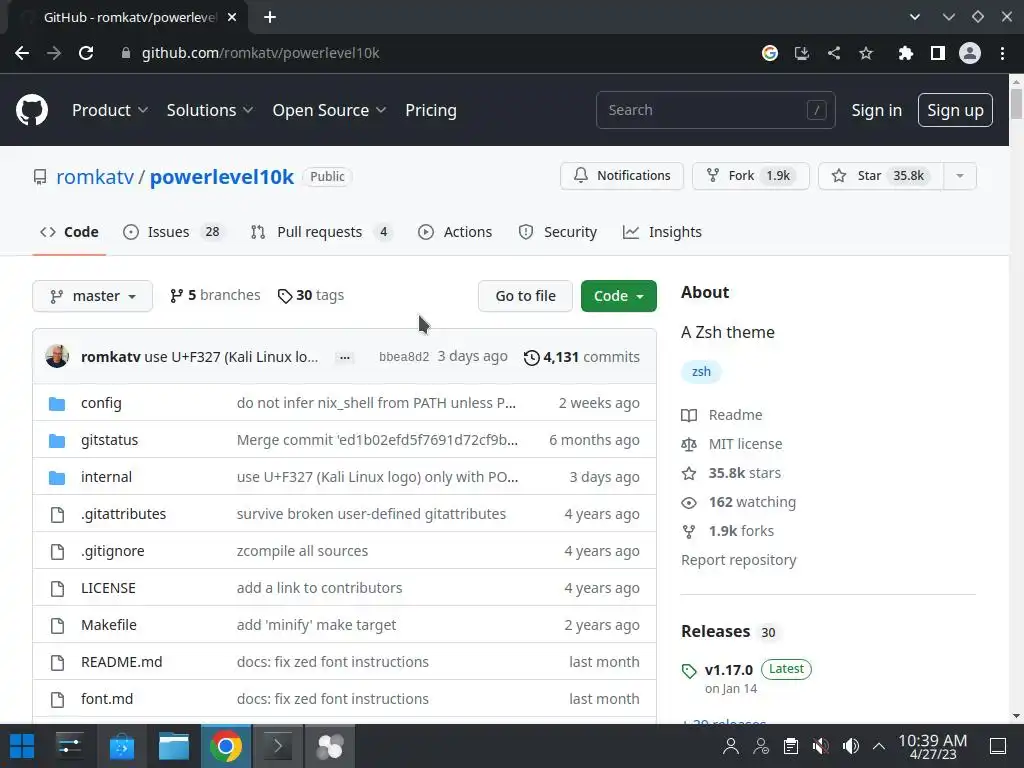Toggle the muted audio tray icon
Screen dimensions: 1024x768
821,746
